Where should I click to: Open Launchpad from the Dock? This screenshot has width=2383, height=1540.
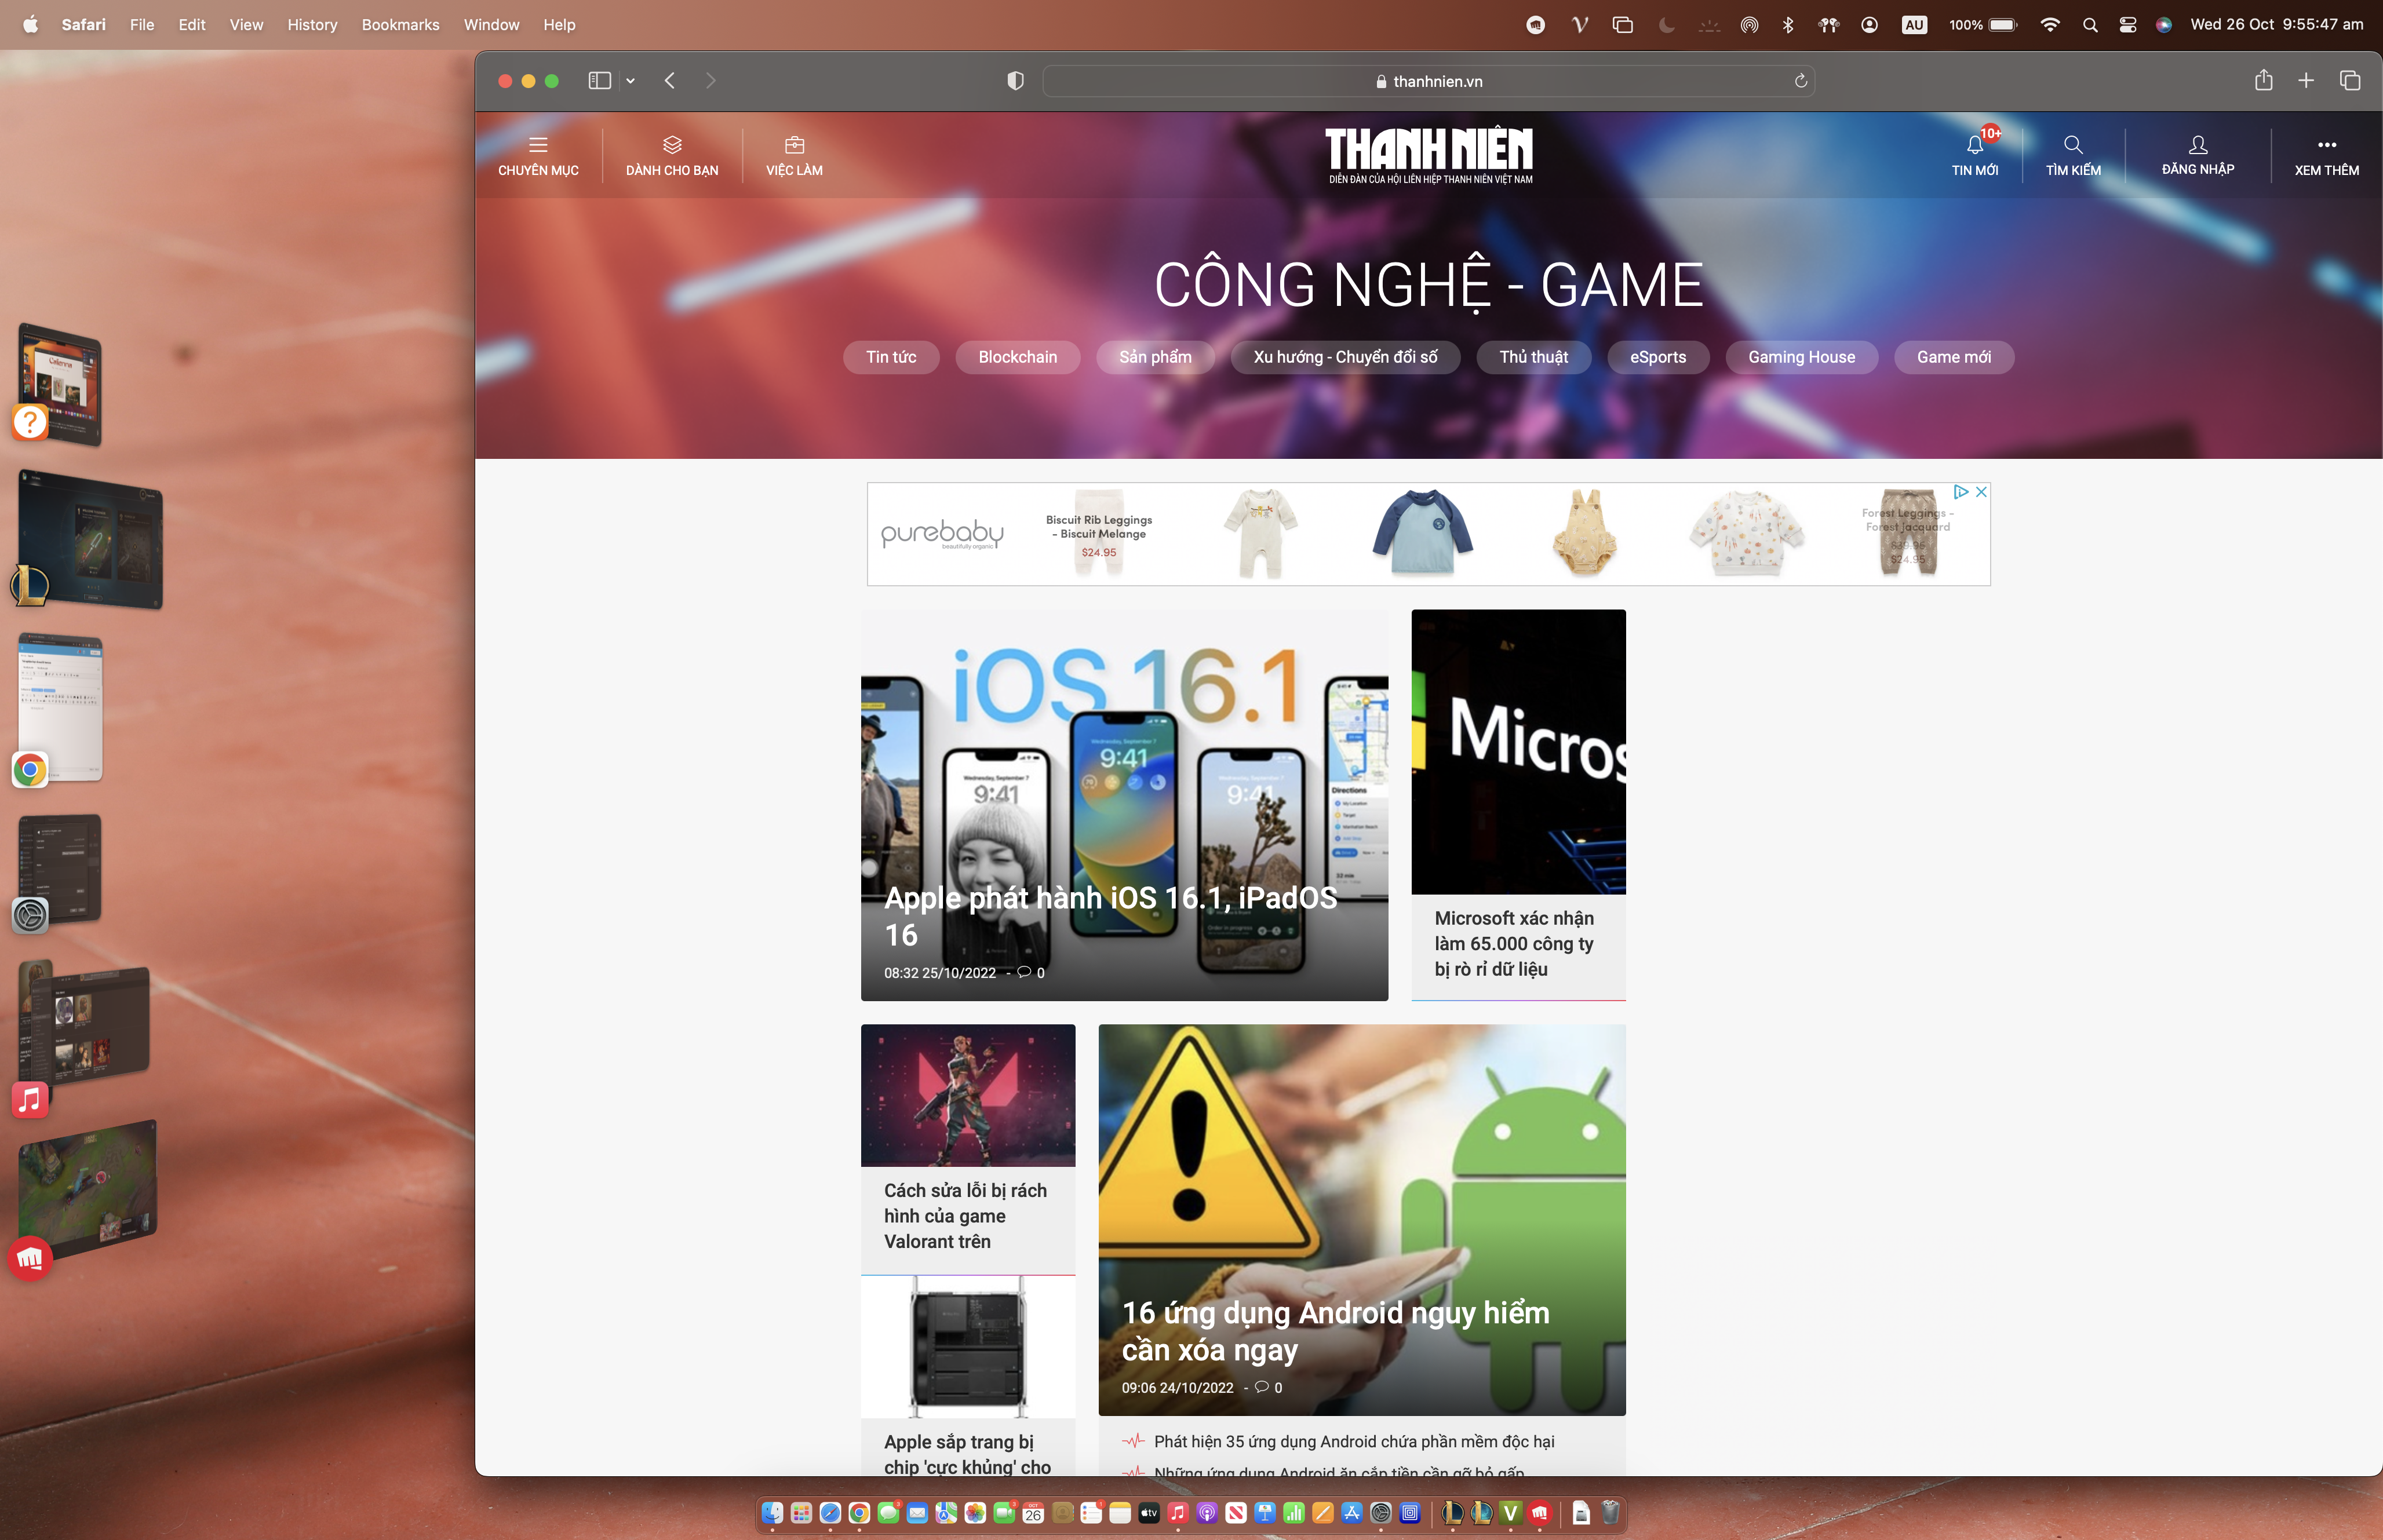click(x=801, y=1512)
